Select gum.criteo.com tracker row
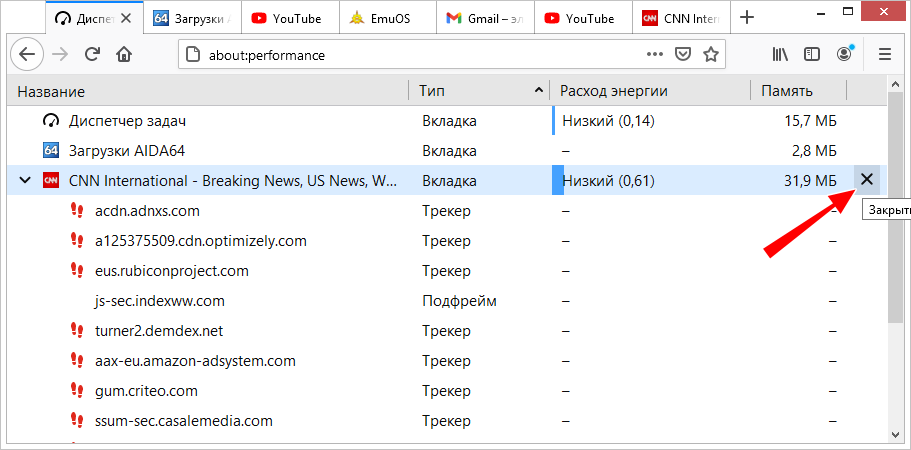 447,391
